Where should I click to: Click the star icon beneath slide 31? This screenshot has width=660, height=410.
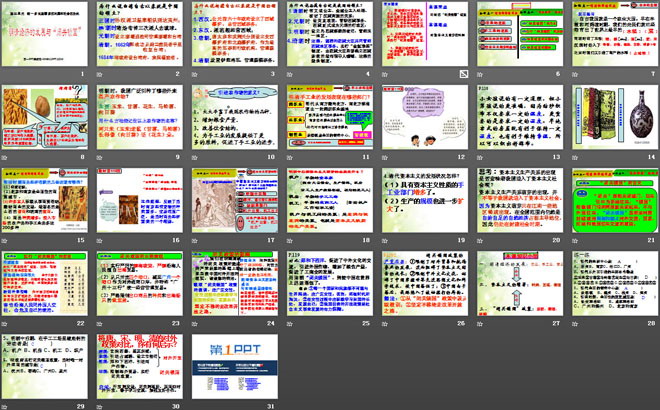coord(194,403)
